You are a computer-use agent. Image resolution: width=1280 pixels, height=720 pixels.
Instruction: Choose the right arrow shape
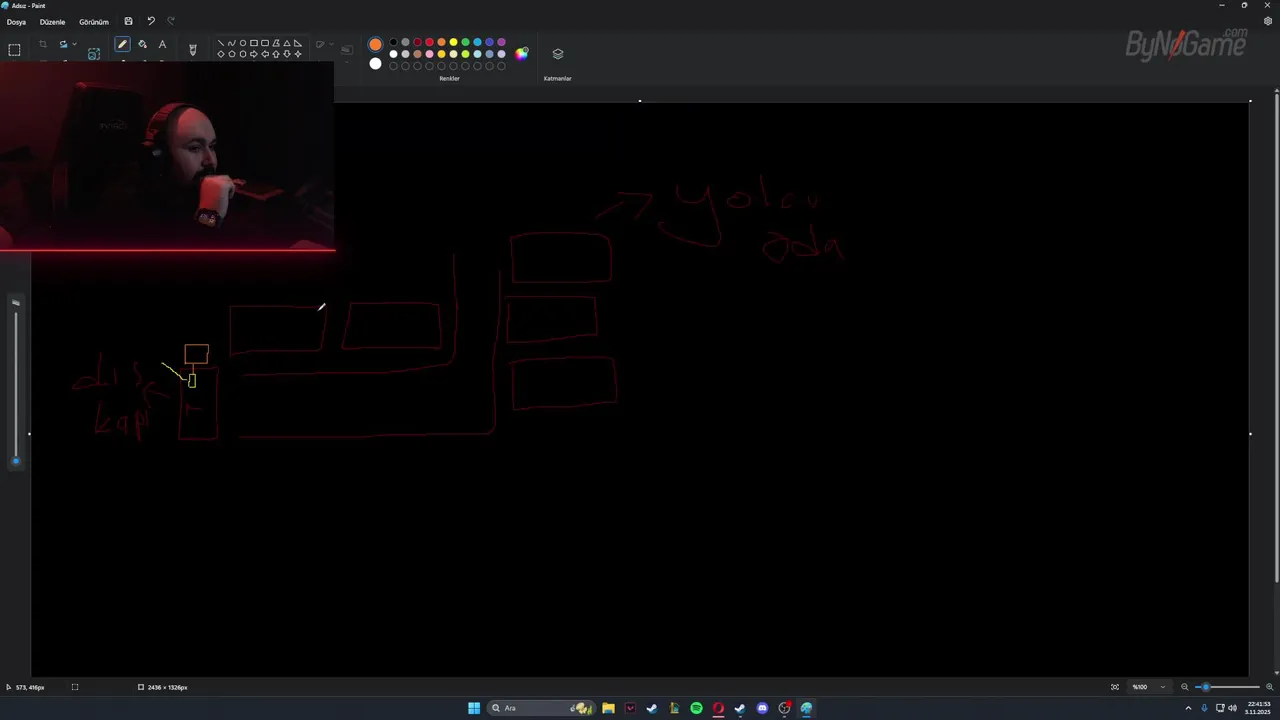tap(254, 53)
